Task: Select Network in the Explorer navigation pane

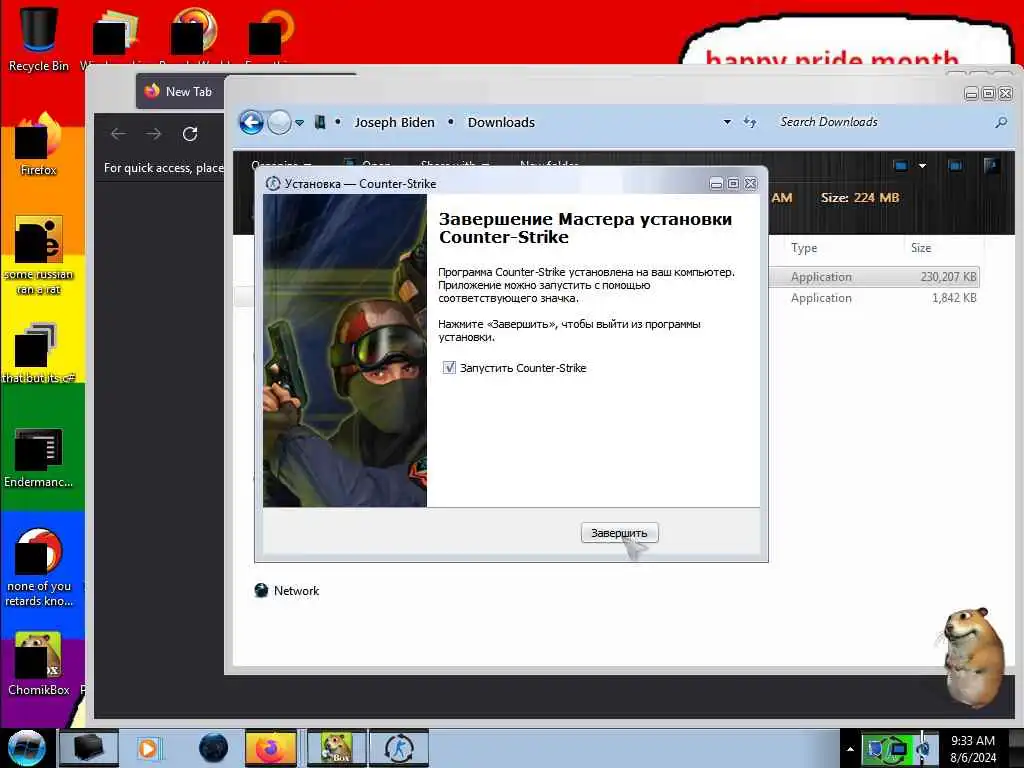Action: coord(287,590)
